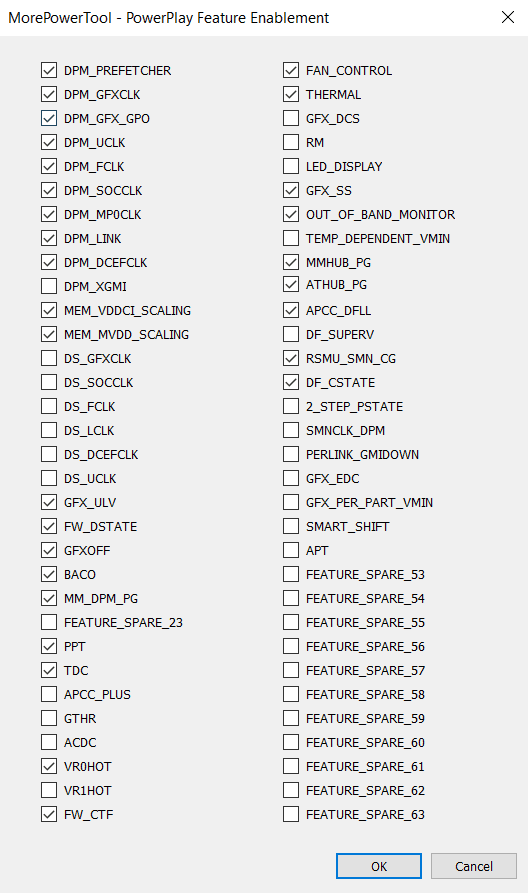
Task: Disable the GFX_ULV checkbox
Action: pos(49,502)
